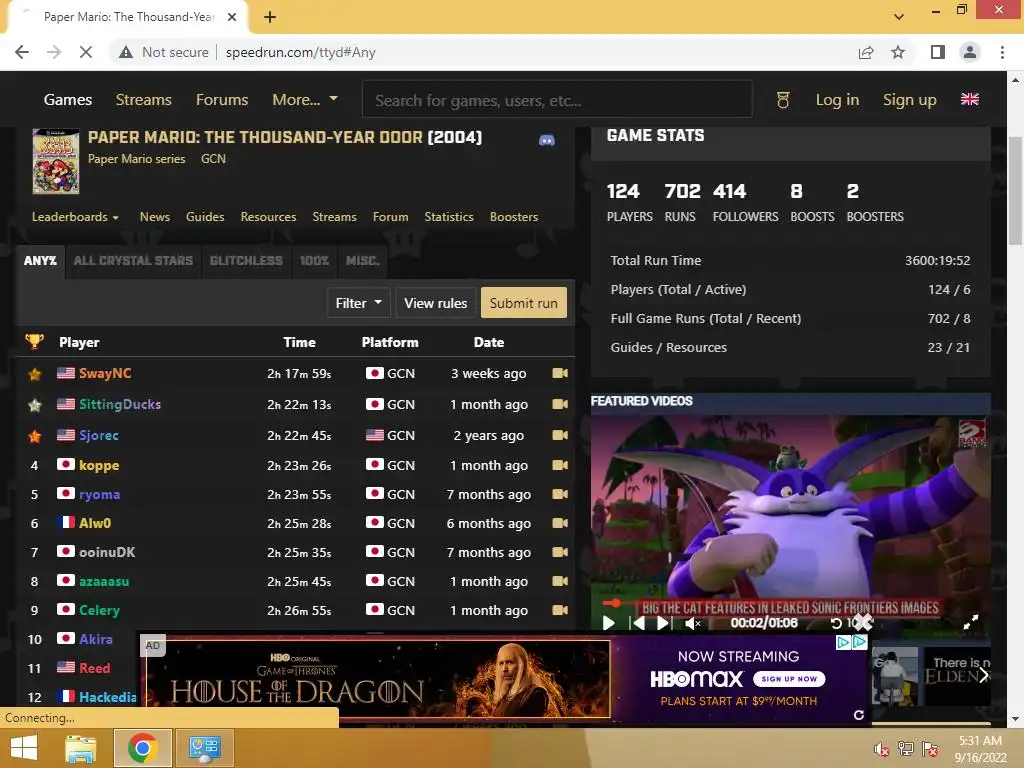Open the Games navigation item
Image resolution: width=1024 pixels, height=768 pixels.
click(x=68, y=100)
